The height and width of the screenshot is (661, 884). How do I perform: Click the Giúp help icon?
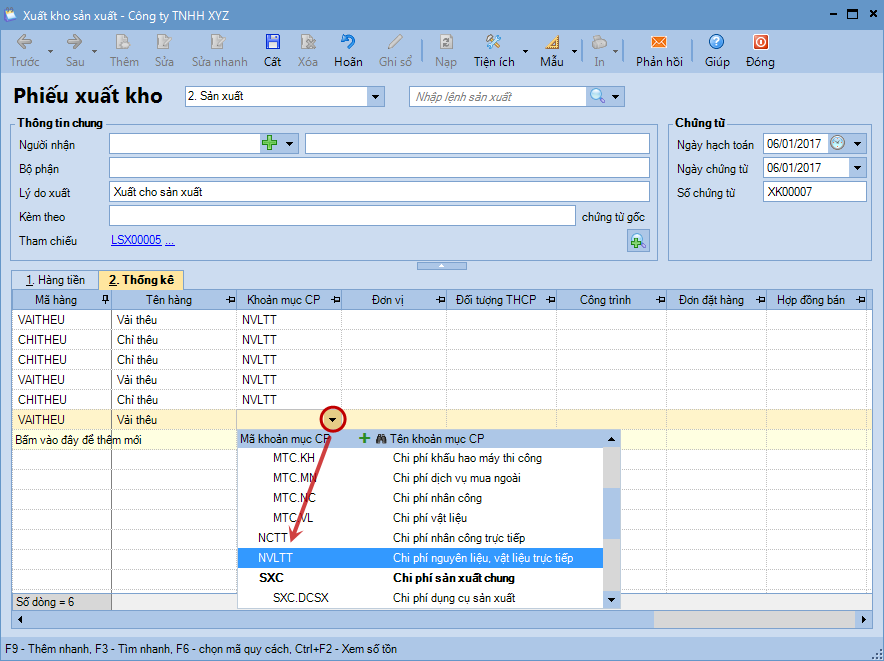[x=716, y=43]
